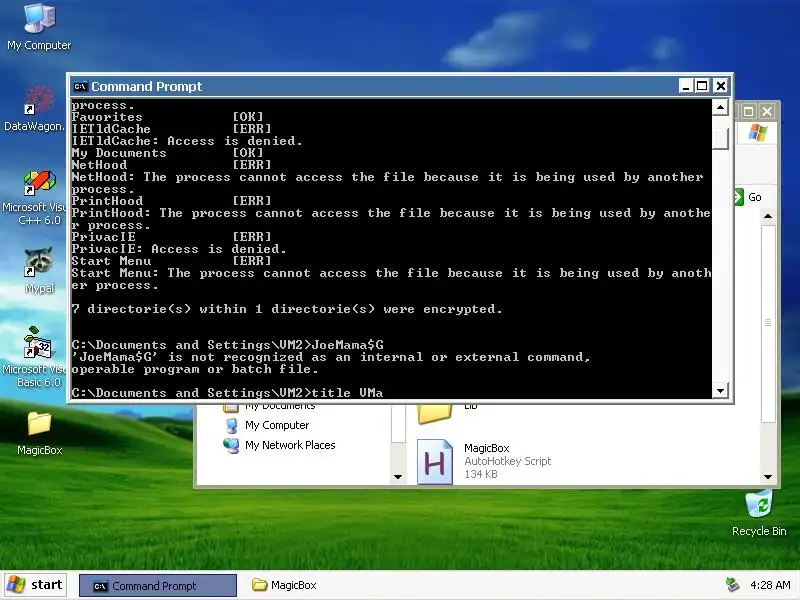Click Explorer file list scroll down arrow
This screenshot has width=800, height=600.
coord(768,477)
